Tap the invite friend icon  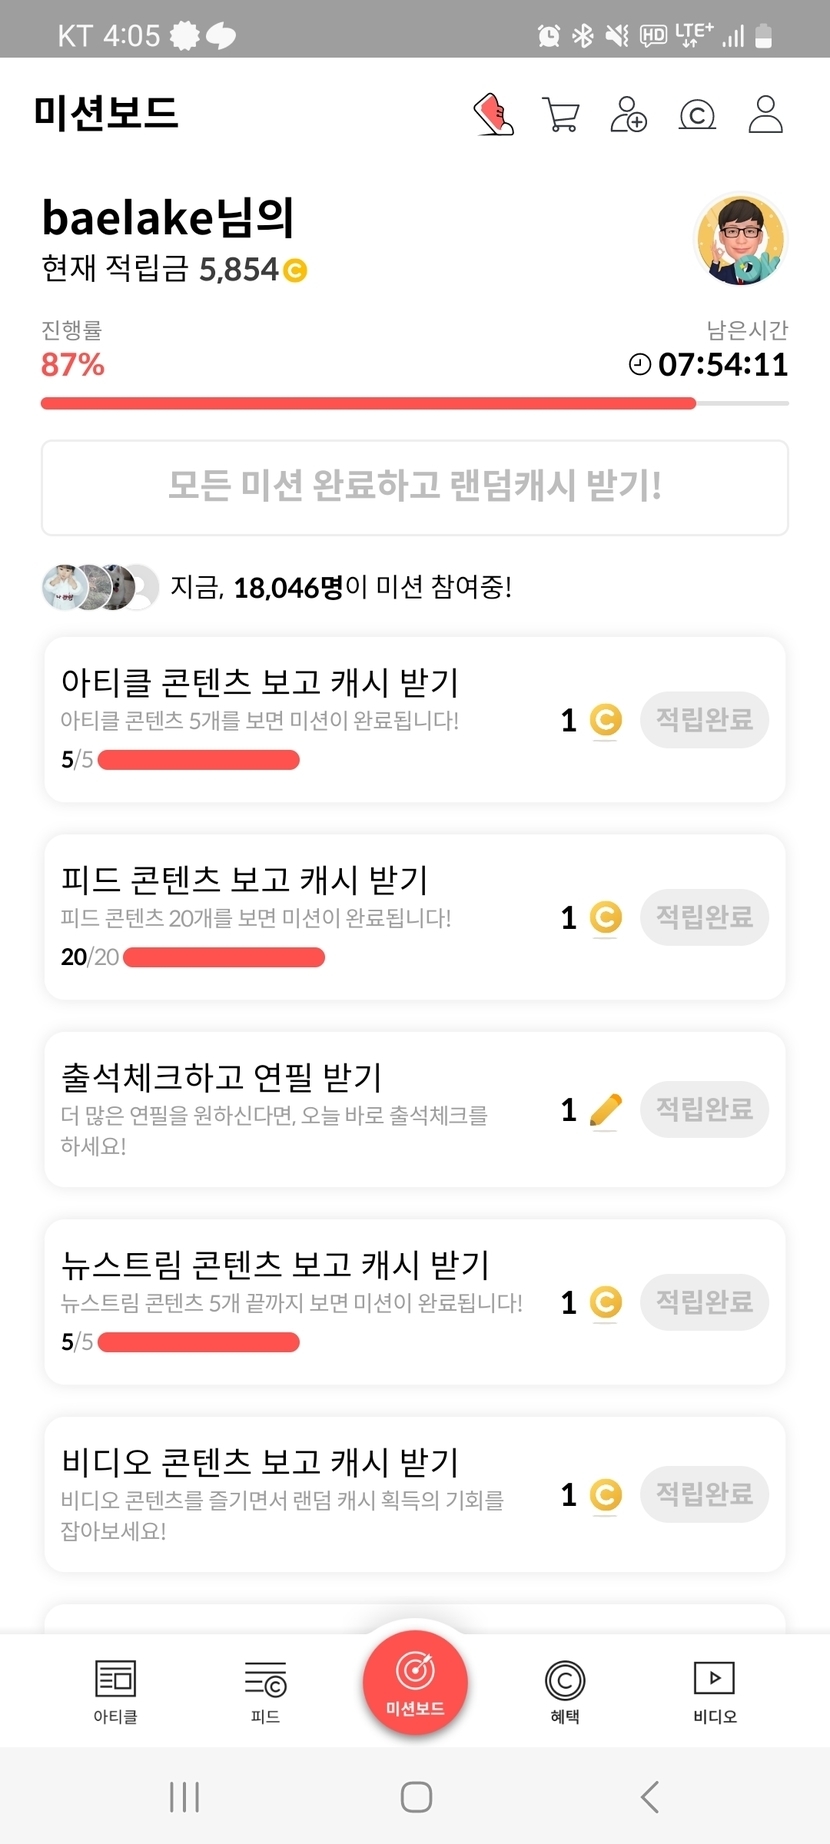tap(628, 114)
